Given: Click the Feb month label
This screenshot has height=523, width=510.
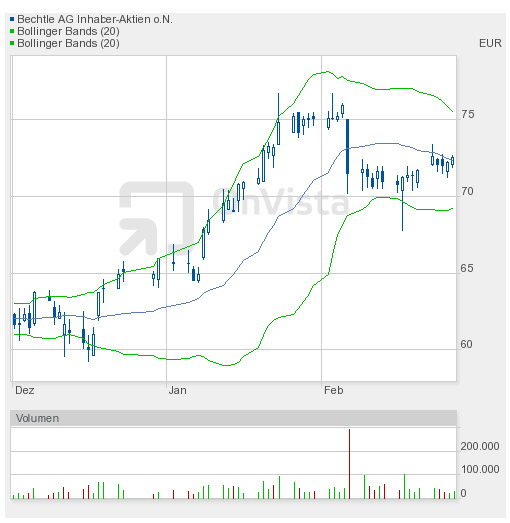Looking at the screenshot, I should click(x=334, y=390).
